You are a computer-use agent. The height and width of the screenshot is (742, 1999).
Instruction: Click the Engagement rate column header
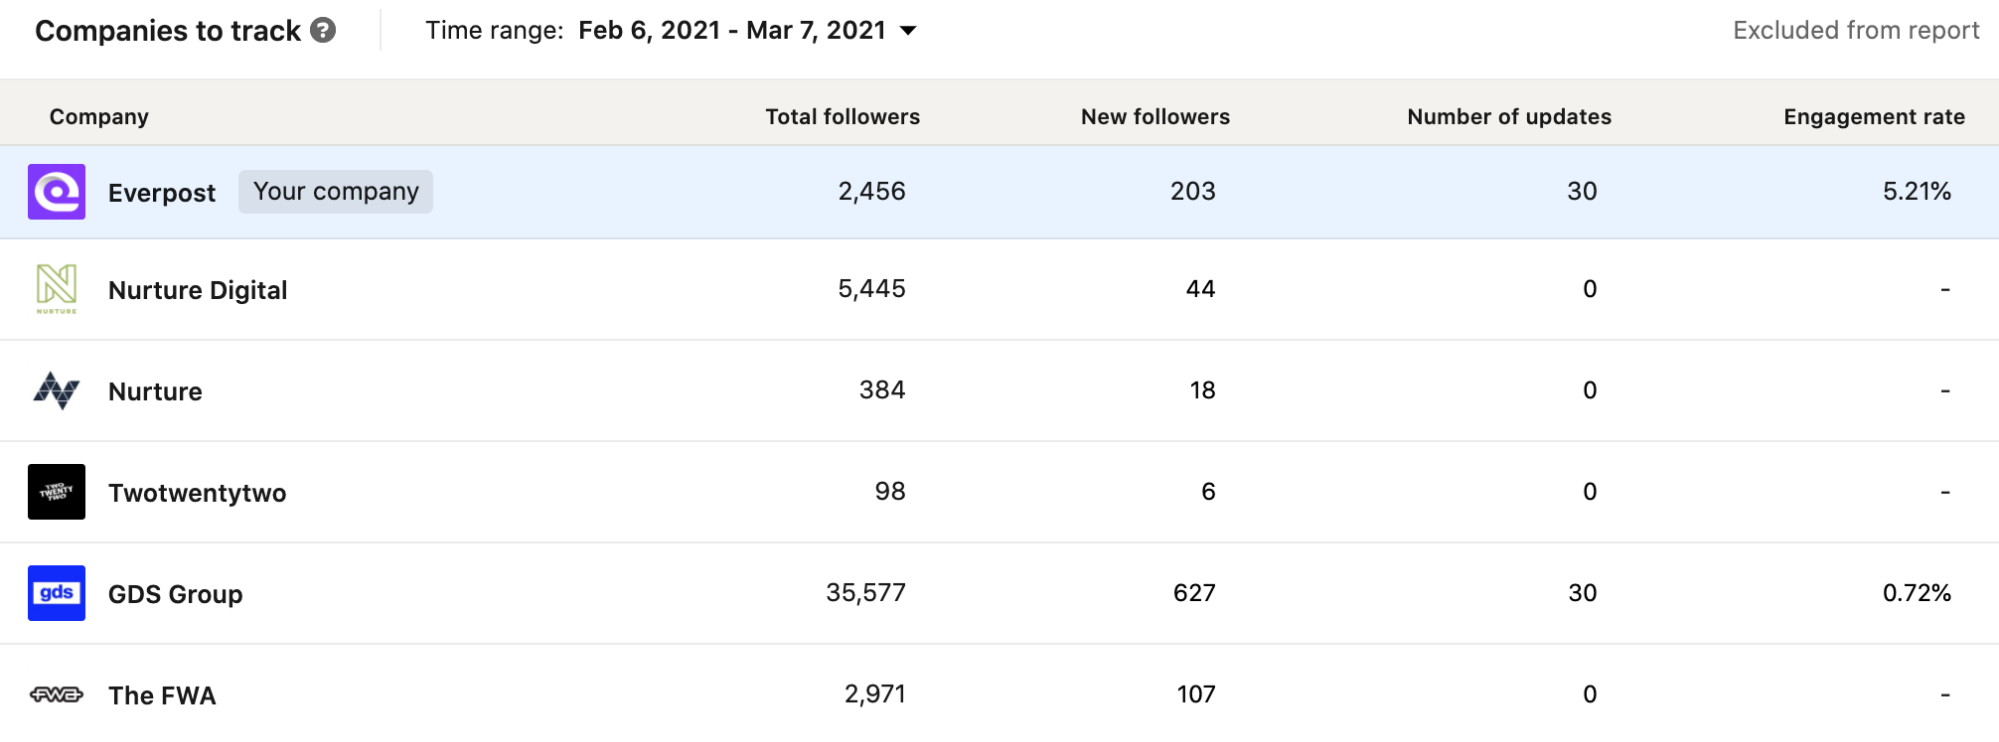[1875, 117]
